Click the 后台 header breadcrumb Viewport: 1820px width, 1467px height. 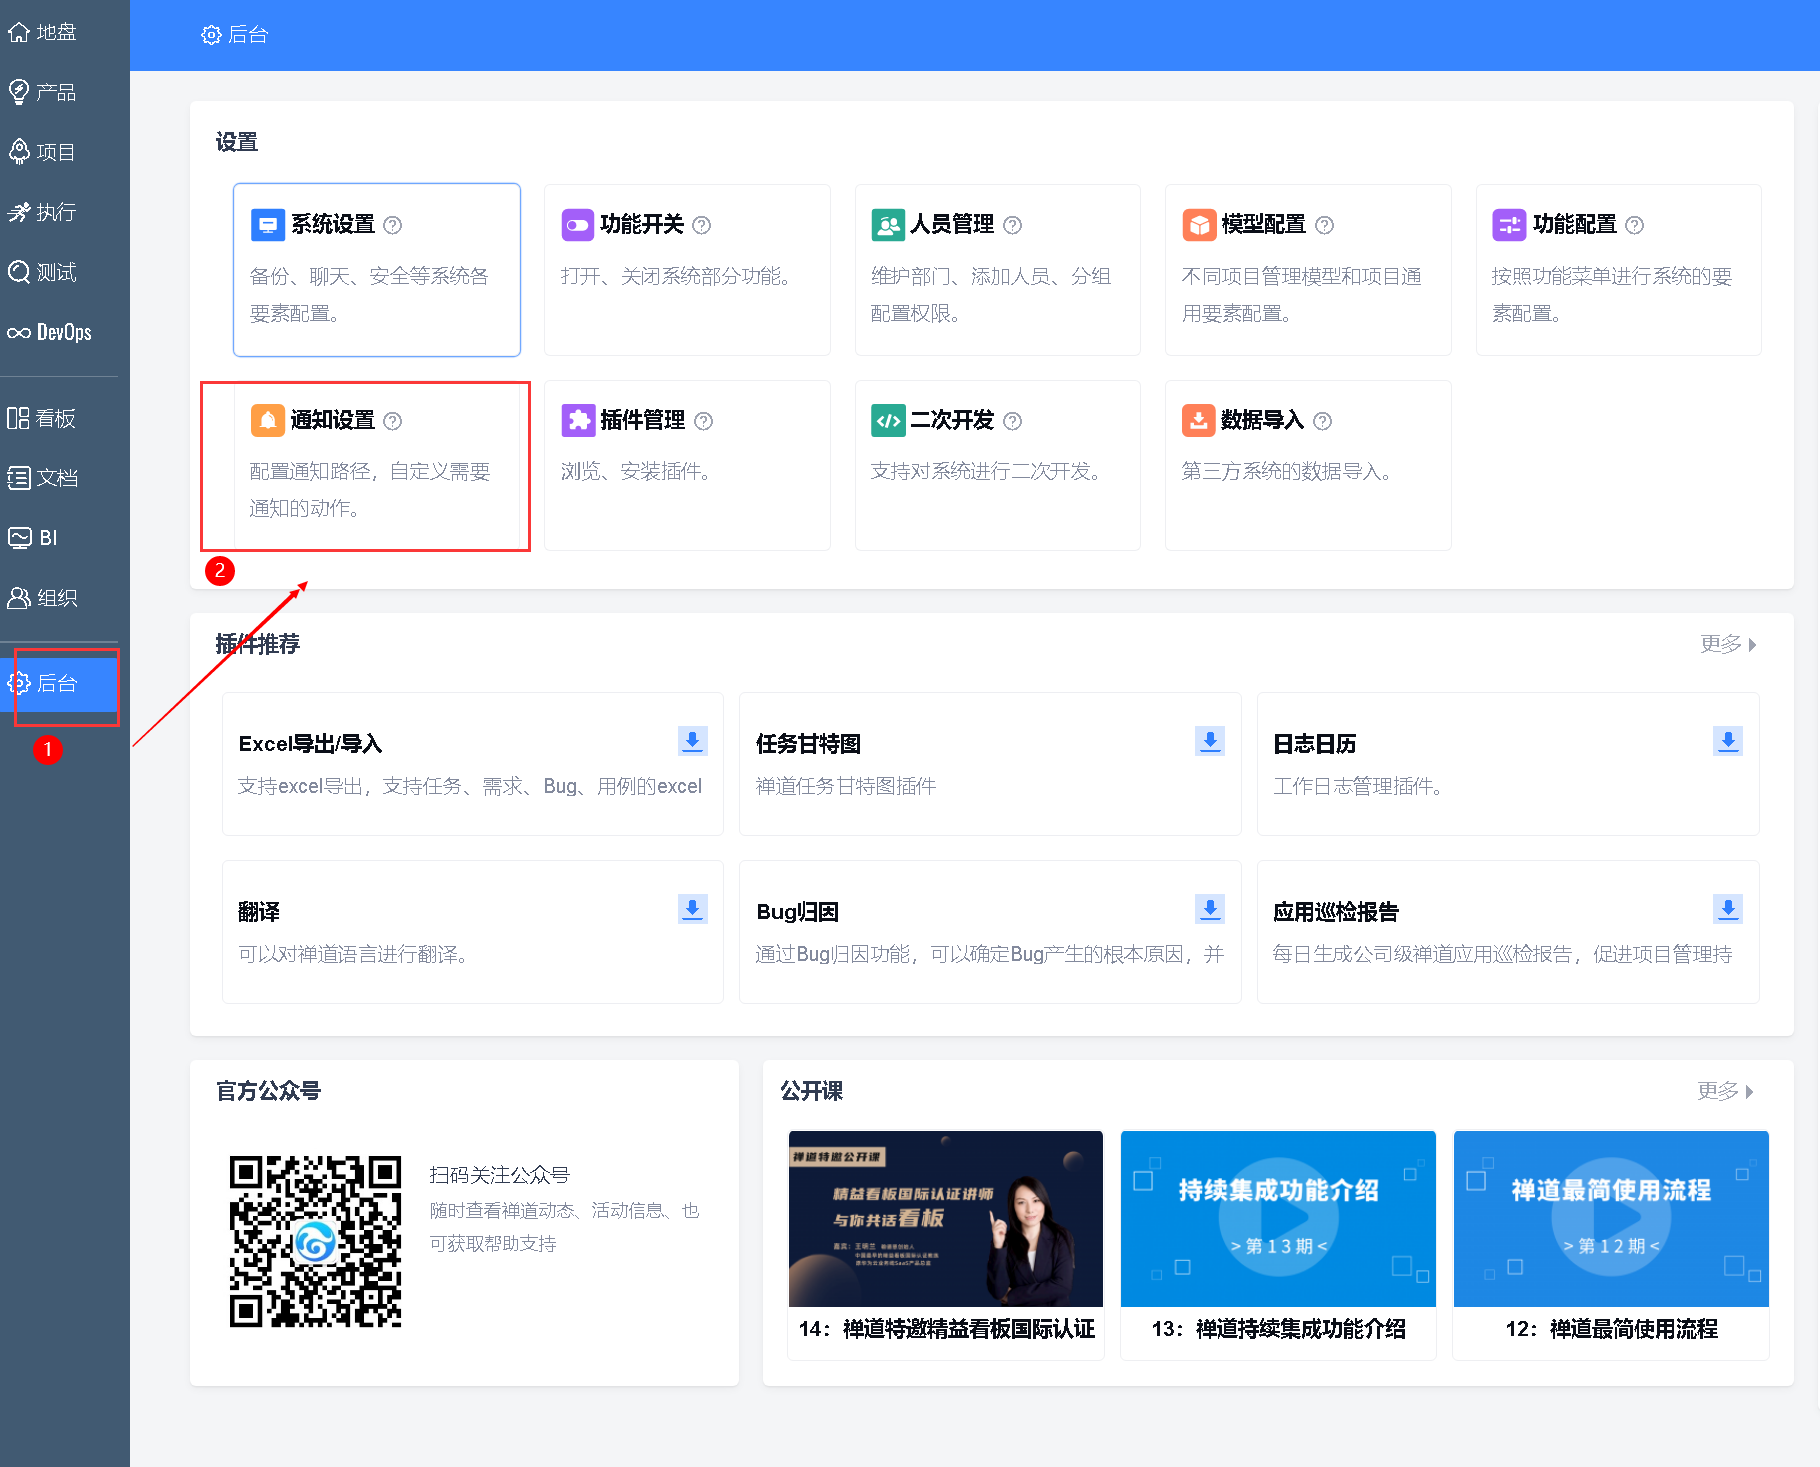235,35
